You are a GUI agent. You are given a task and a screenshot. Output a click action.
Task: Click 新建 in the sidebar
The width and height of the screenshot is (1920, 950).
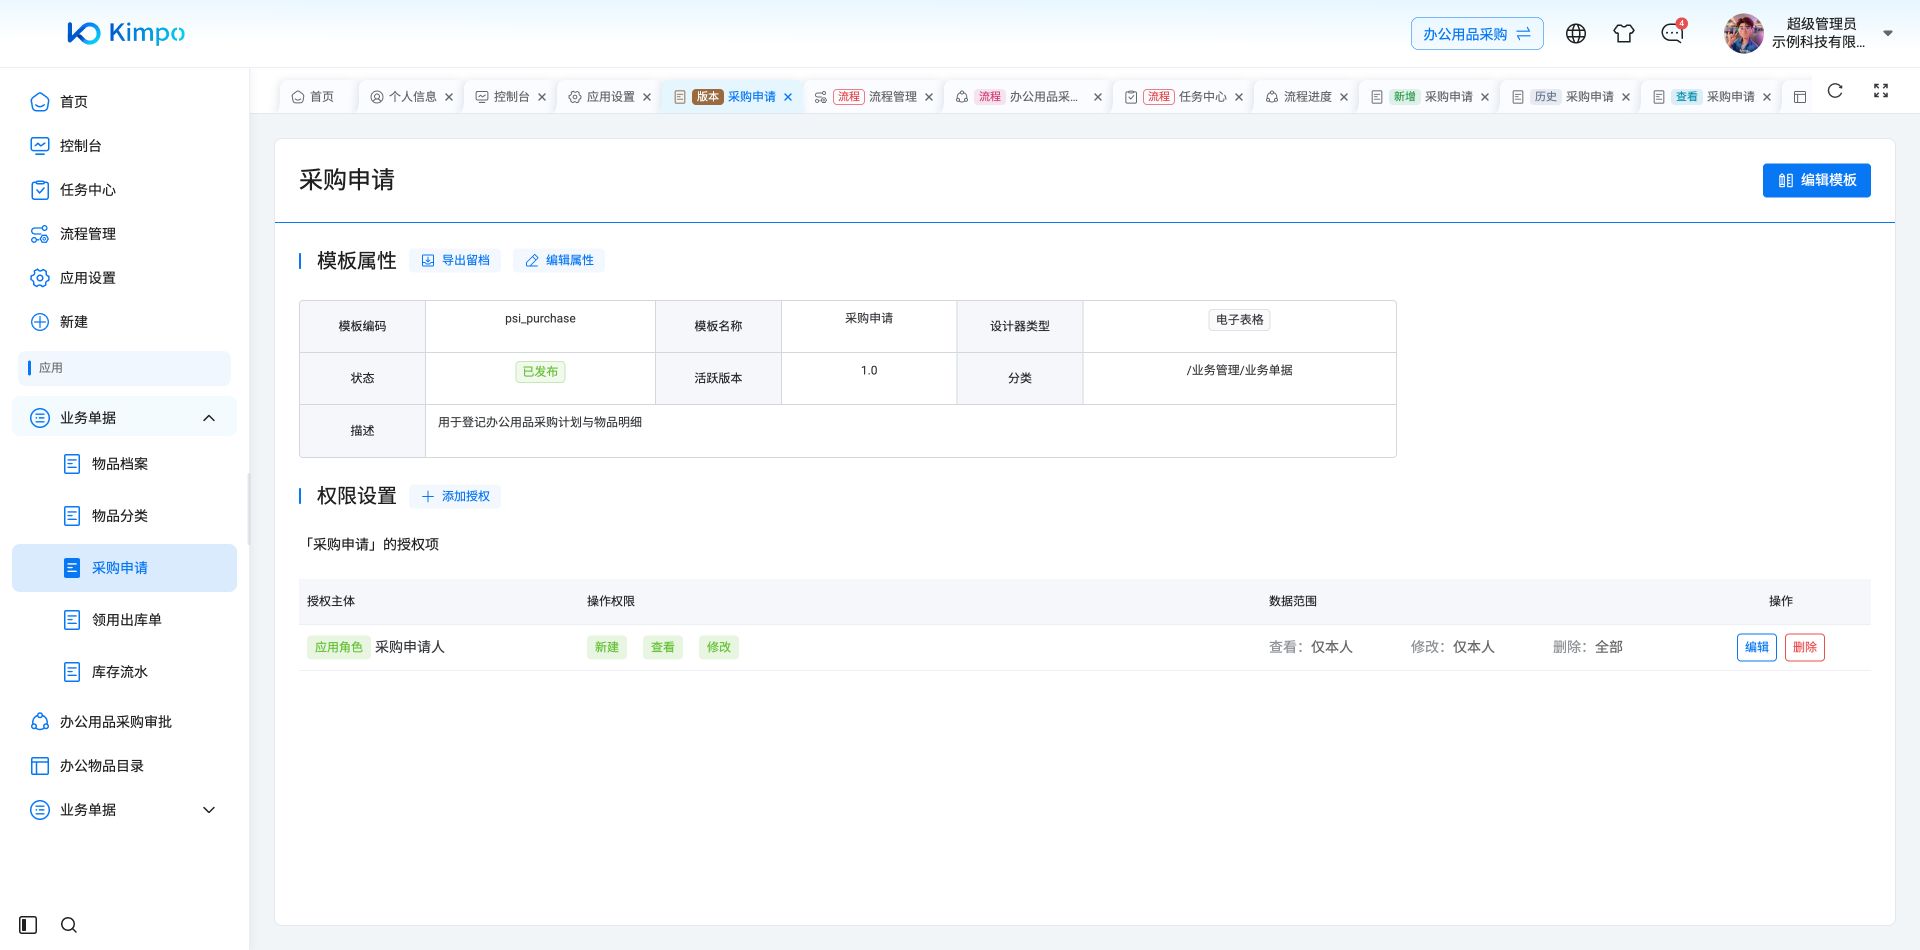pos(124,322)
